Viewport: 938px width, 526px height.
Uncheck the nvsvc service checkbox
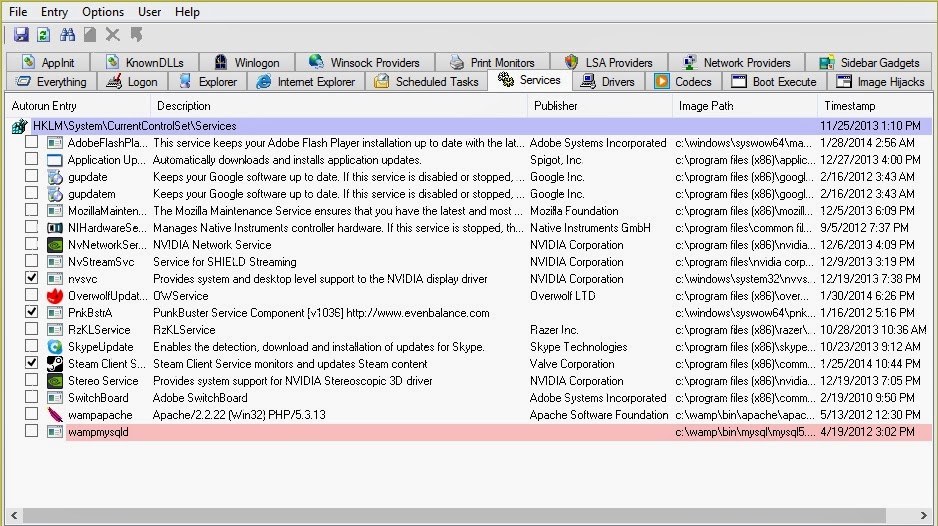pyautogui.click(x=32, y=278)
